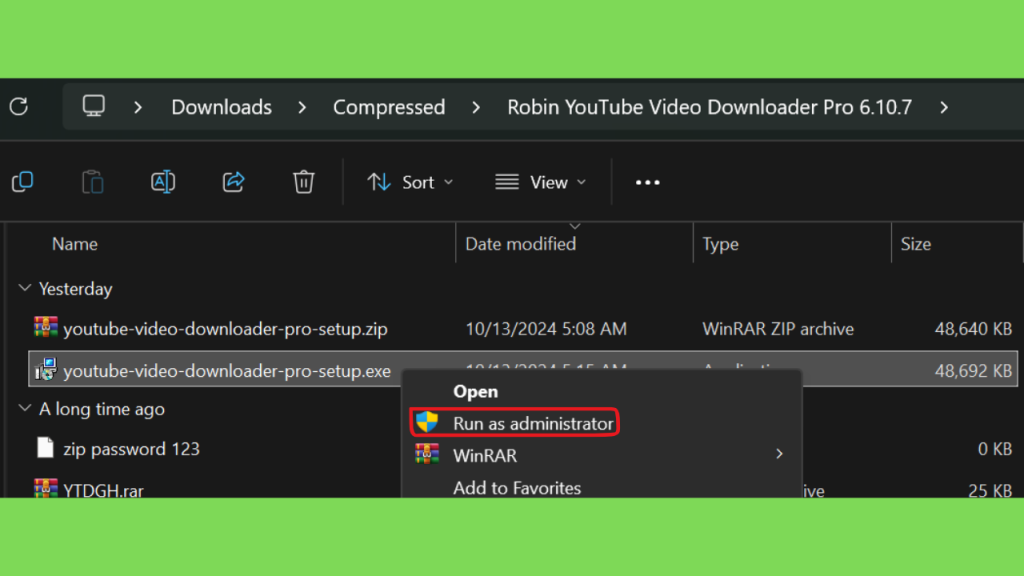This screenshot has width=1024, height=576.
Task: Expand the chevron after Compressed breadcrumb
Action: click(476, 107)
